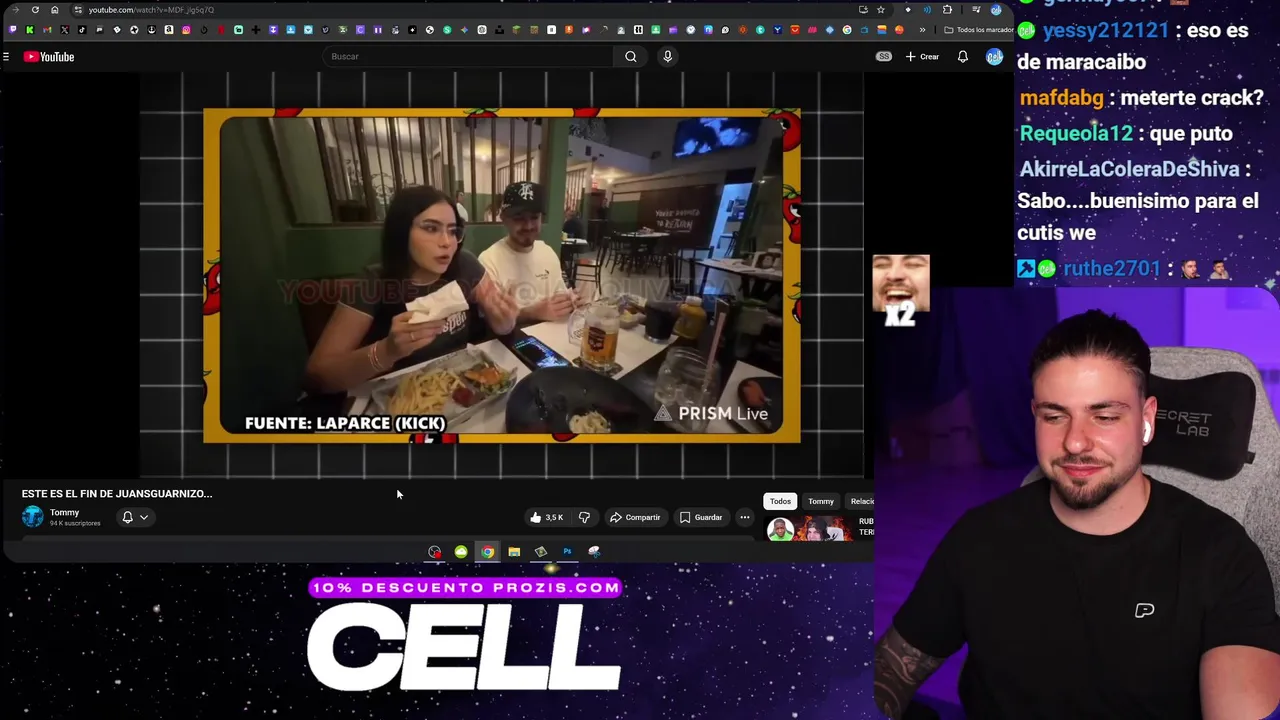Bookmark this page with the star icon
Image resolution: width=1280 pixels, height=720 pixels.
[881, 10]
